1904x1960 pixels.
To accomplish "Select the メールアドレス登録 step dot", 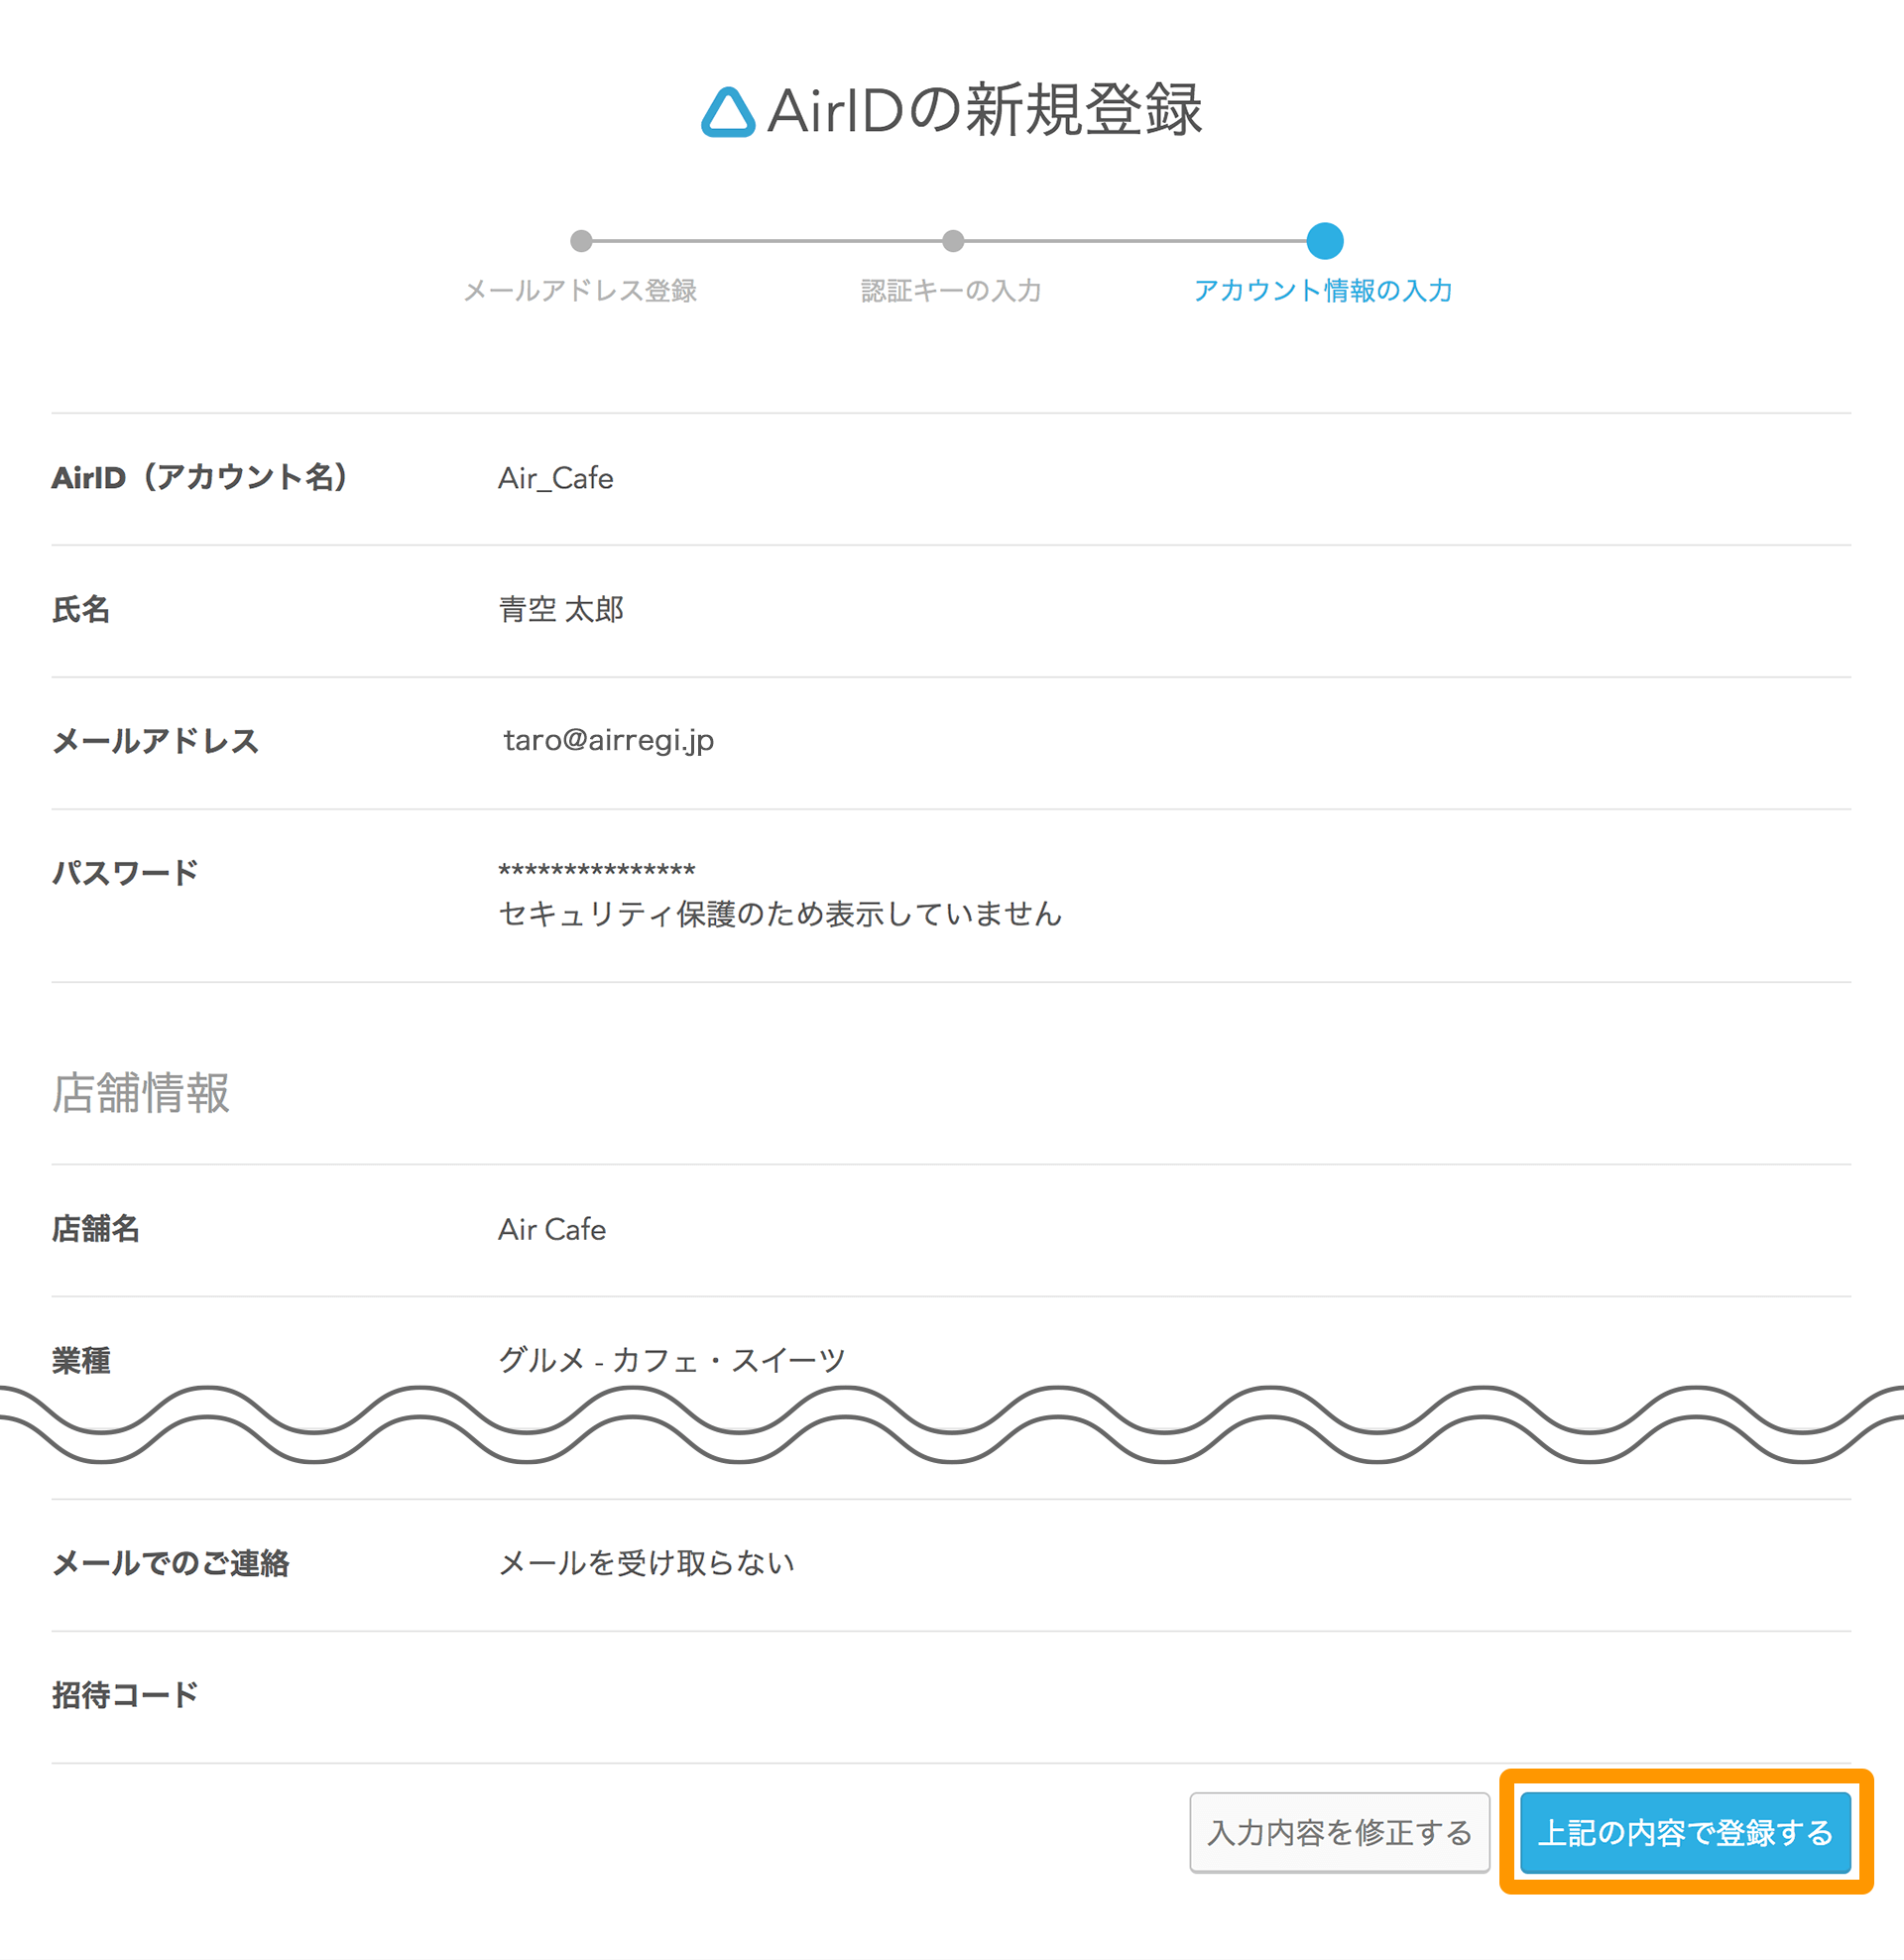I will pos(581,241).
